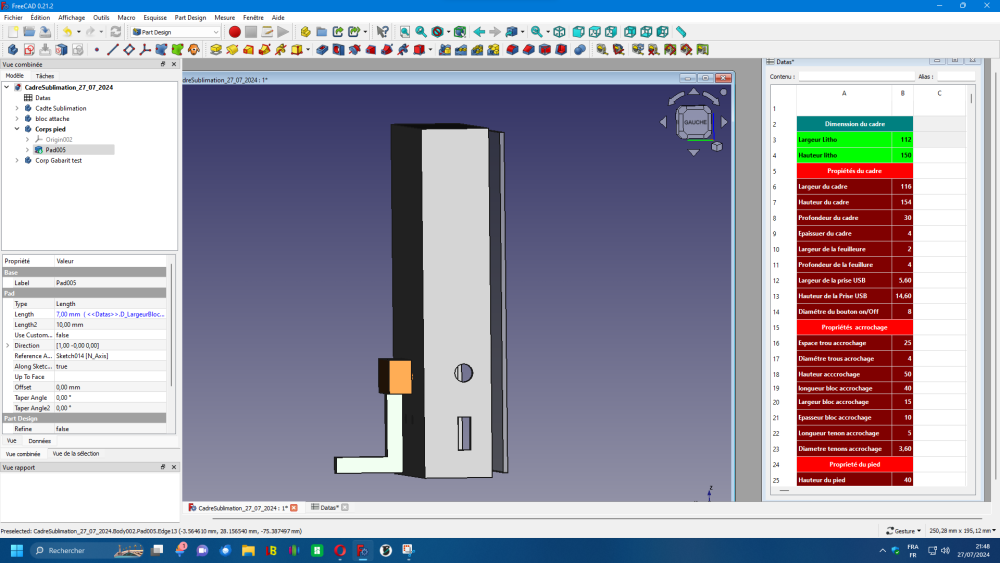Expand Corp Gabarit test node

coord(17,161)
